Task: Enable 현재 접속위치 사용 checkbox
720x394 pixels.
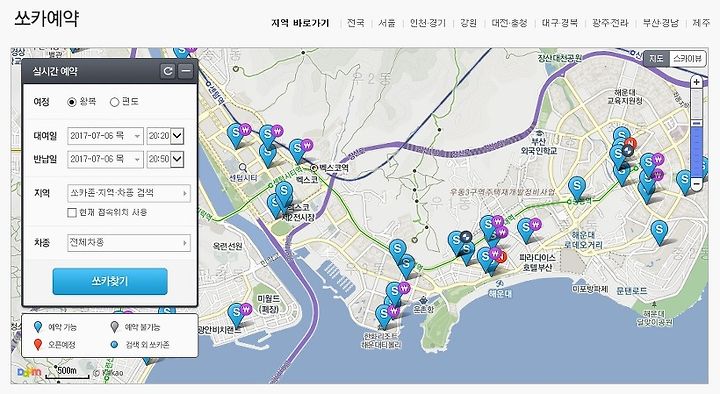Action: click(x=72, y=213)
